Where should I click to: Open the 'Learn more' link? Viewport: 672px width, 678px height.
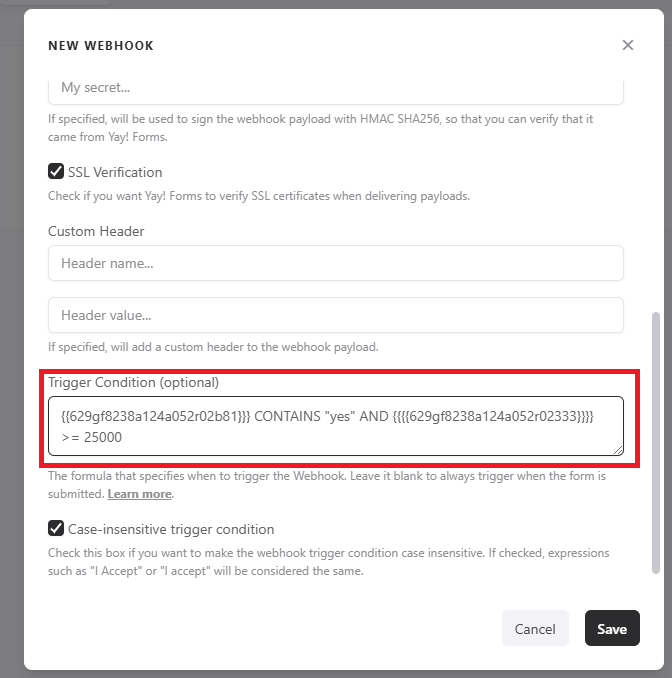[140, 494]
